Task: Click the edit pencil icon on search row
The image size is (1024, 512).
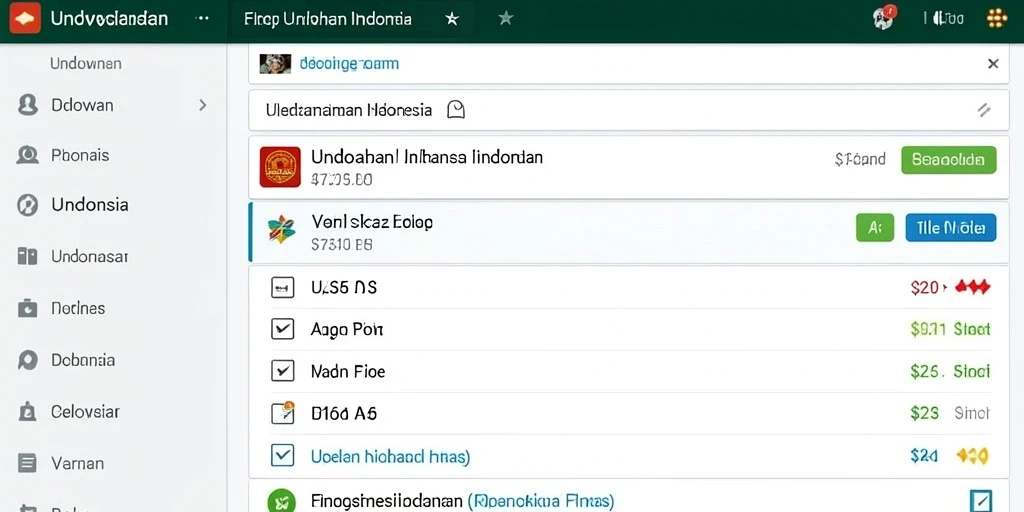Action: (x=984, y=110)
